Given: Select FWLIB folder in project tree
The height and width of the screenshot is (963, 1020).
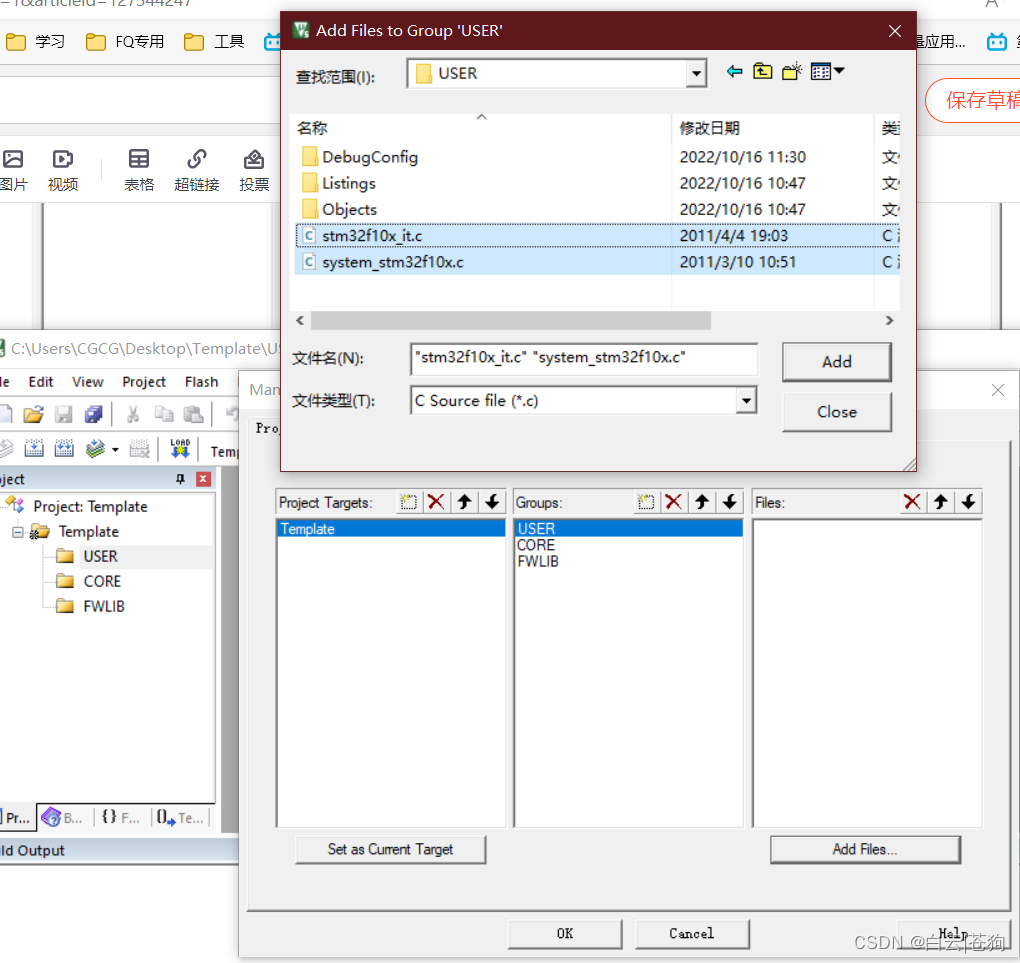Looking at the screenshot, I should coord(103,606).
